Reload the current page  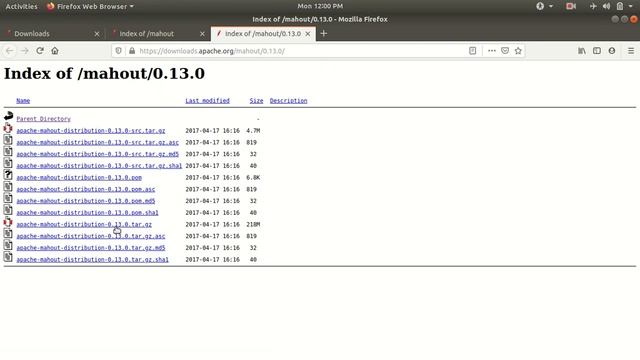pos(40,51)
